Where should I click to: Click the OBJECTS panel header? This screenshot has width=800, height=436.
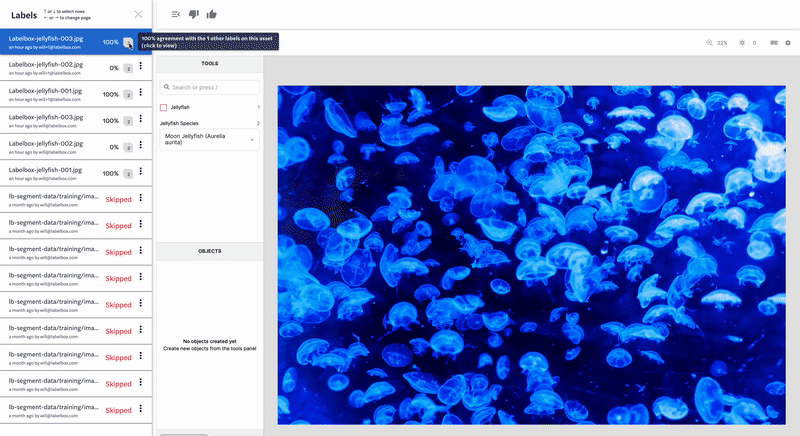point(210,251)
